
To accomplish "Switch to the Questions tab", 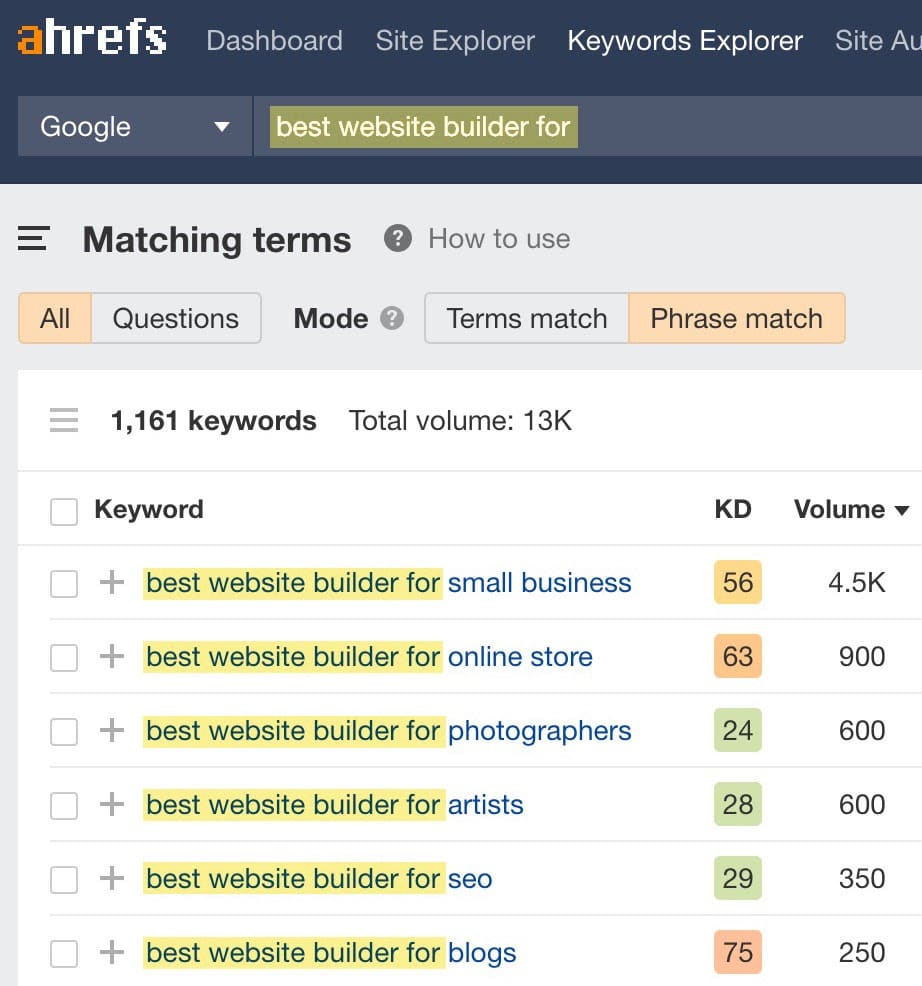I will pyautogui.click(x=176, y=318).
